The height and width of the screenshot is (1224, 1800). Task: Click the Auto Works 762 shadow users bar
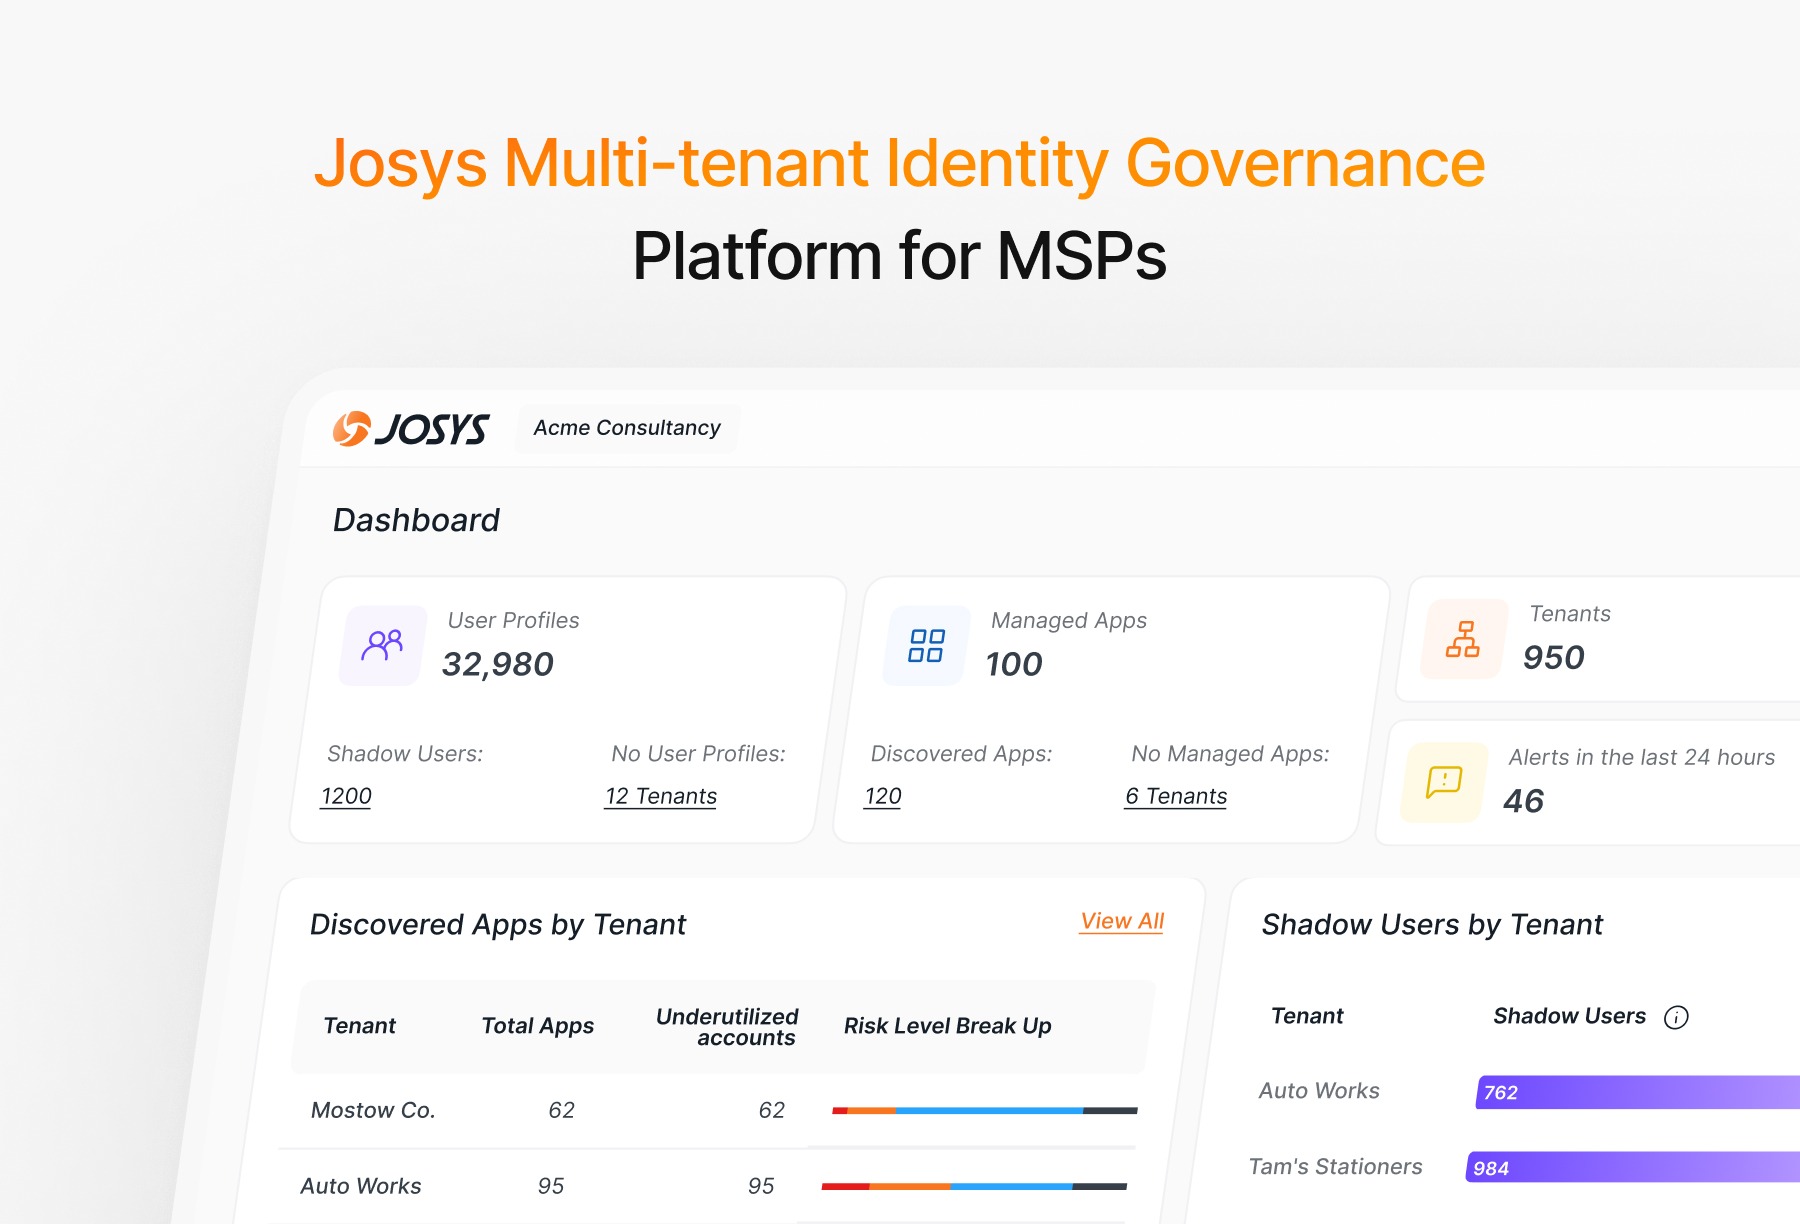pyautogui.click(x=1638, y=1092)
